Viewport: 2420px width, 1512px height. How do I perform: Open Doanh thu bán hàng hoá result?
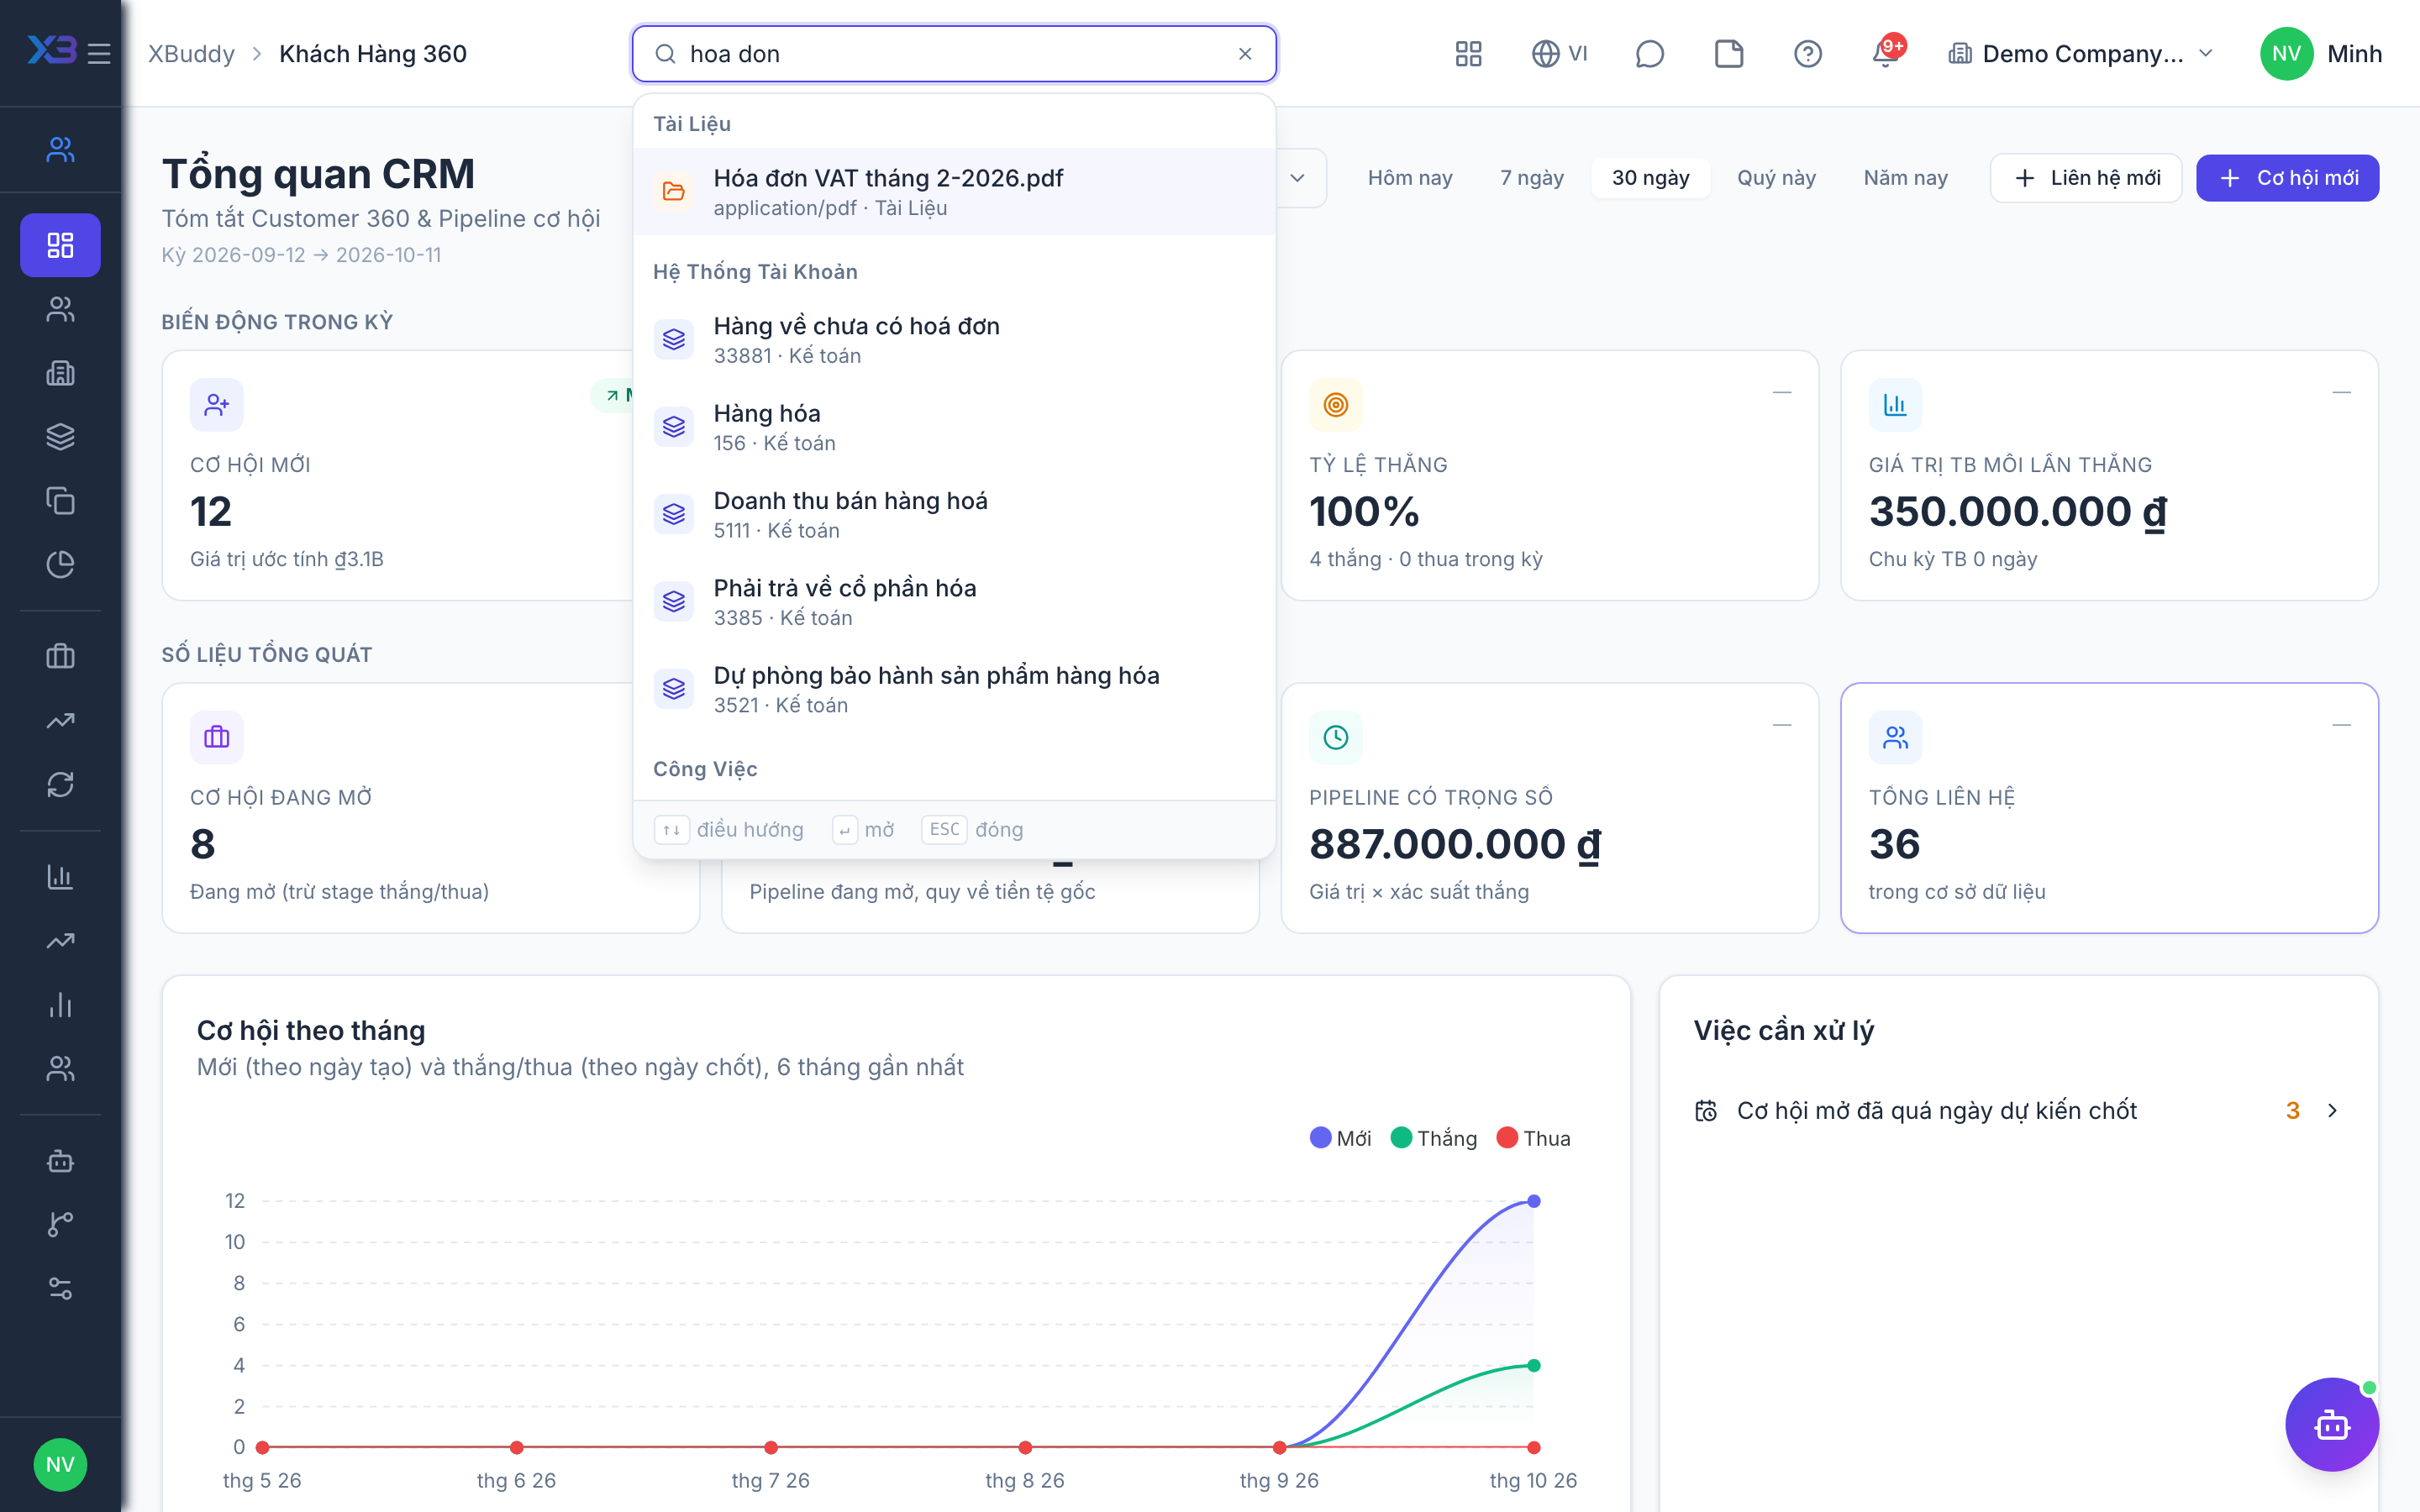tap(954, 514)
